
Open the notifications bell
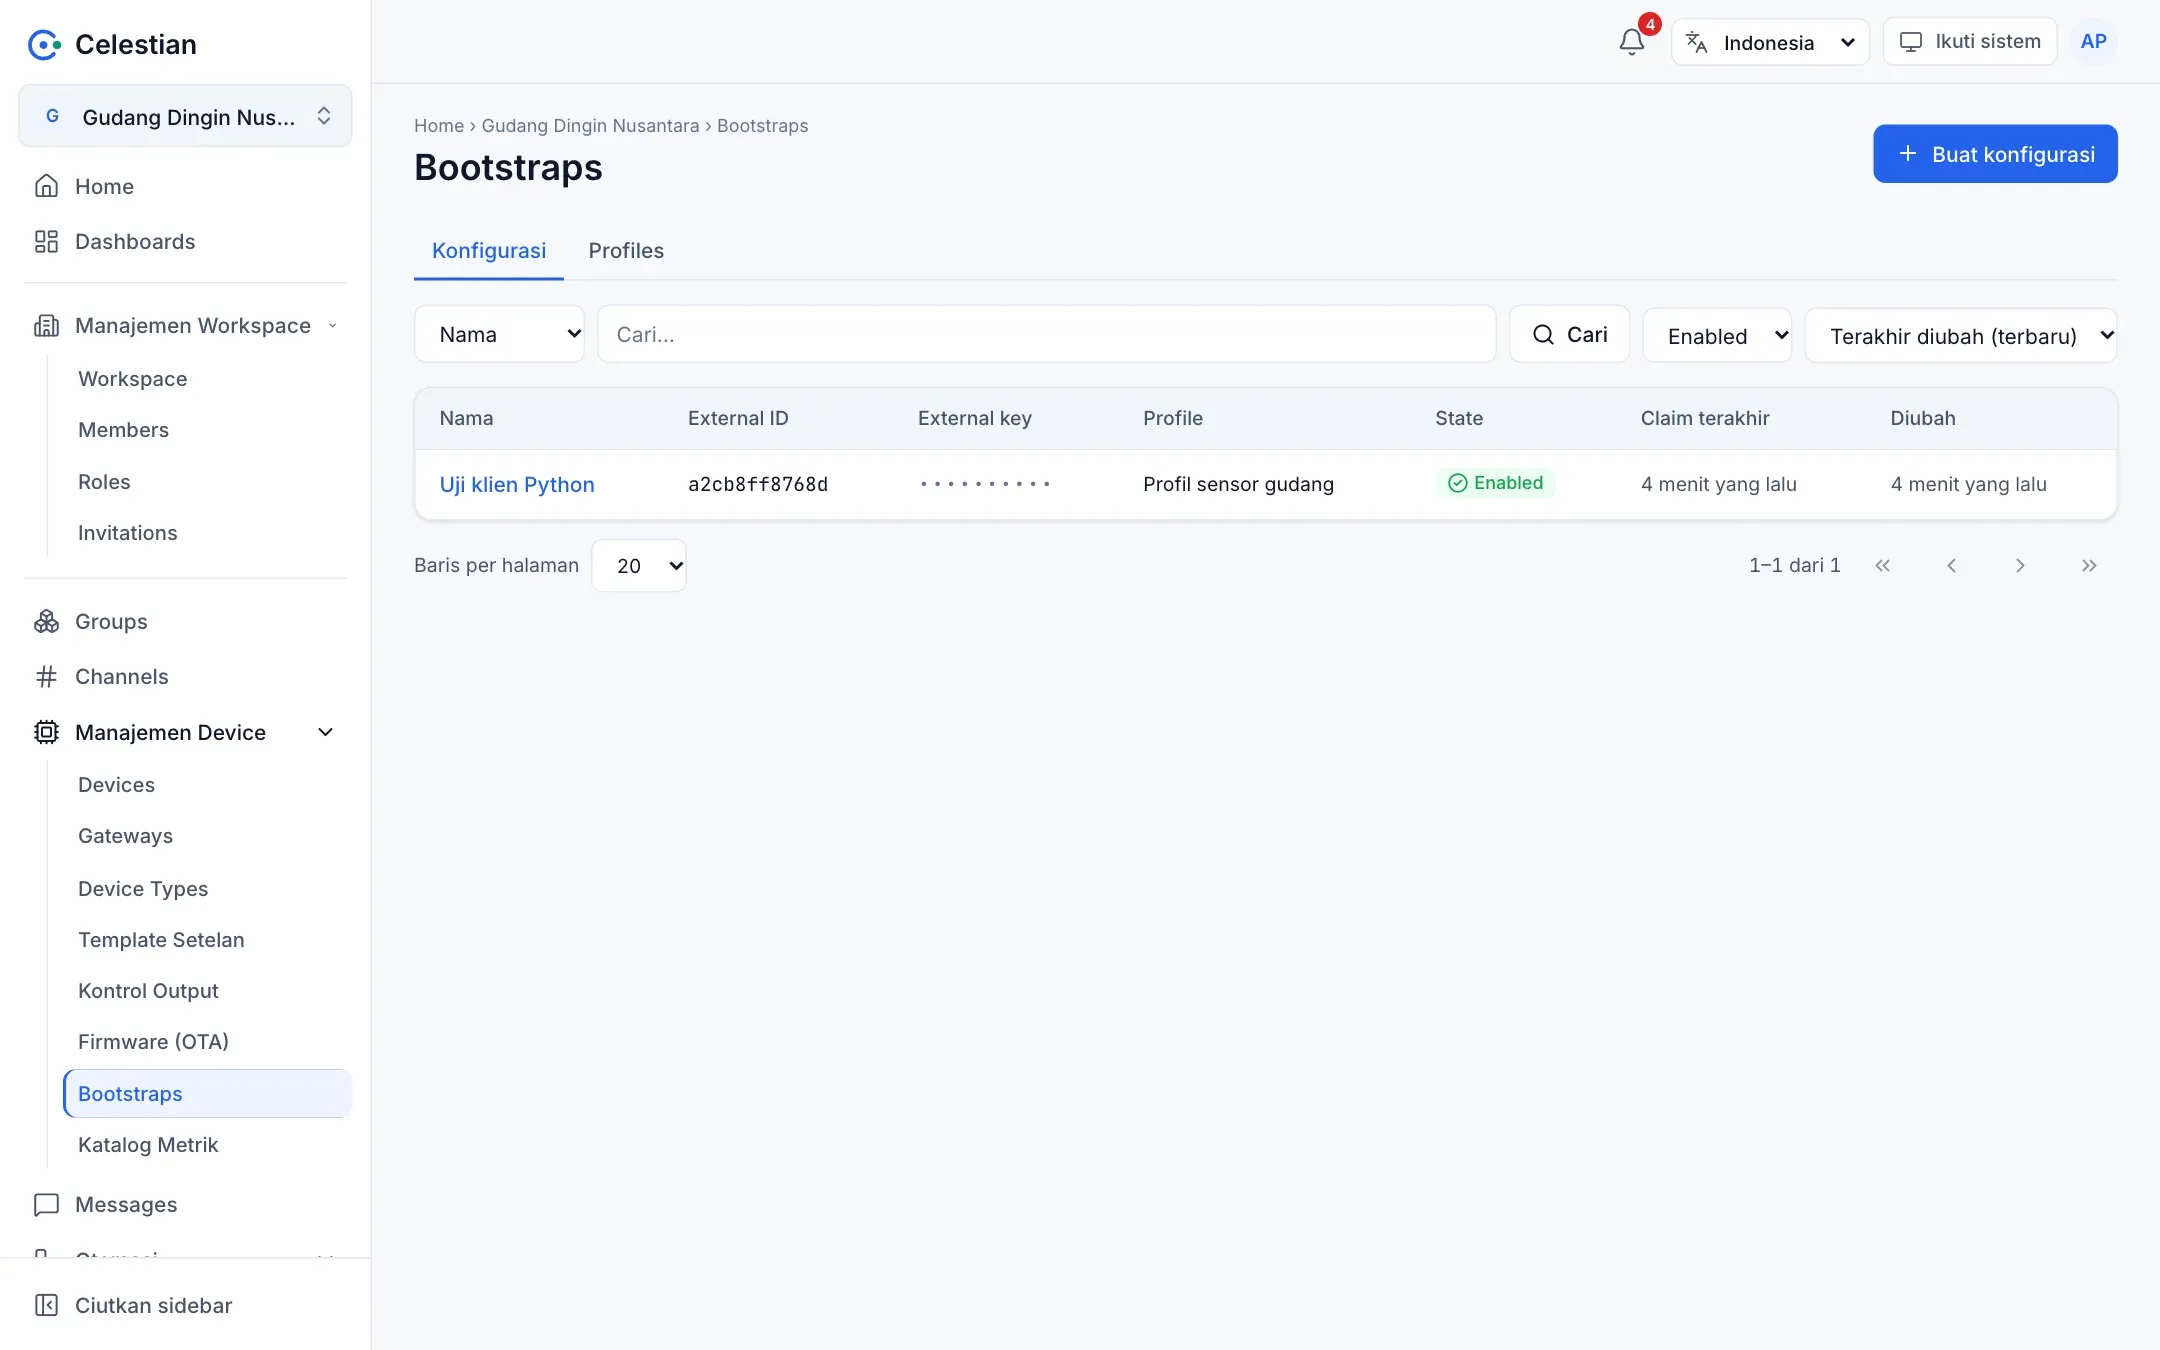coord(1631,42)
